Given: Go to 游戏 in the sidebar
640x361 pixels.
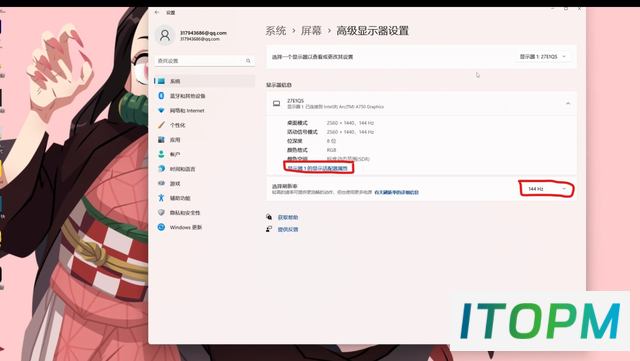Looking at the screenshot, I should click(204, 183).
